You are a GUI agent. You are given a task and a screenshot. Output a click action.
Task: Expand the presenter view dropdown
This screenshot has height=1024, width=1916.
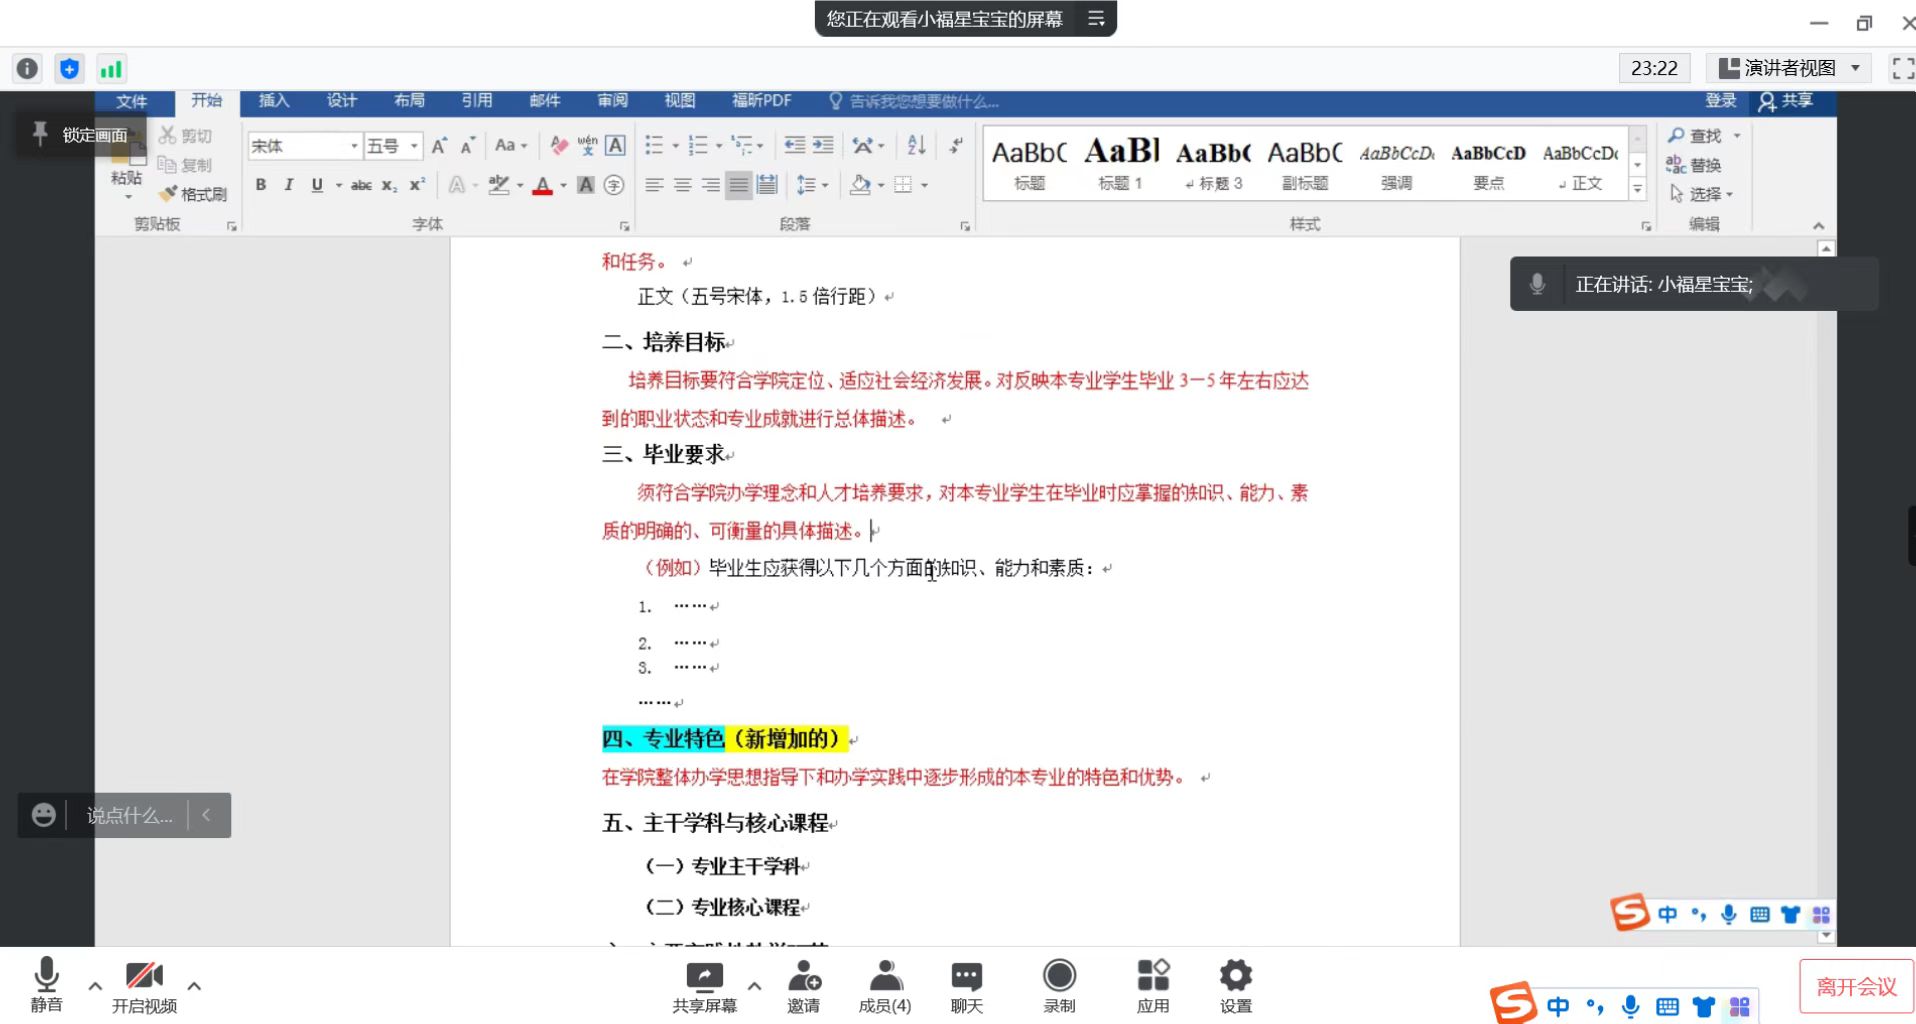[1856, 68]
